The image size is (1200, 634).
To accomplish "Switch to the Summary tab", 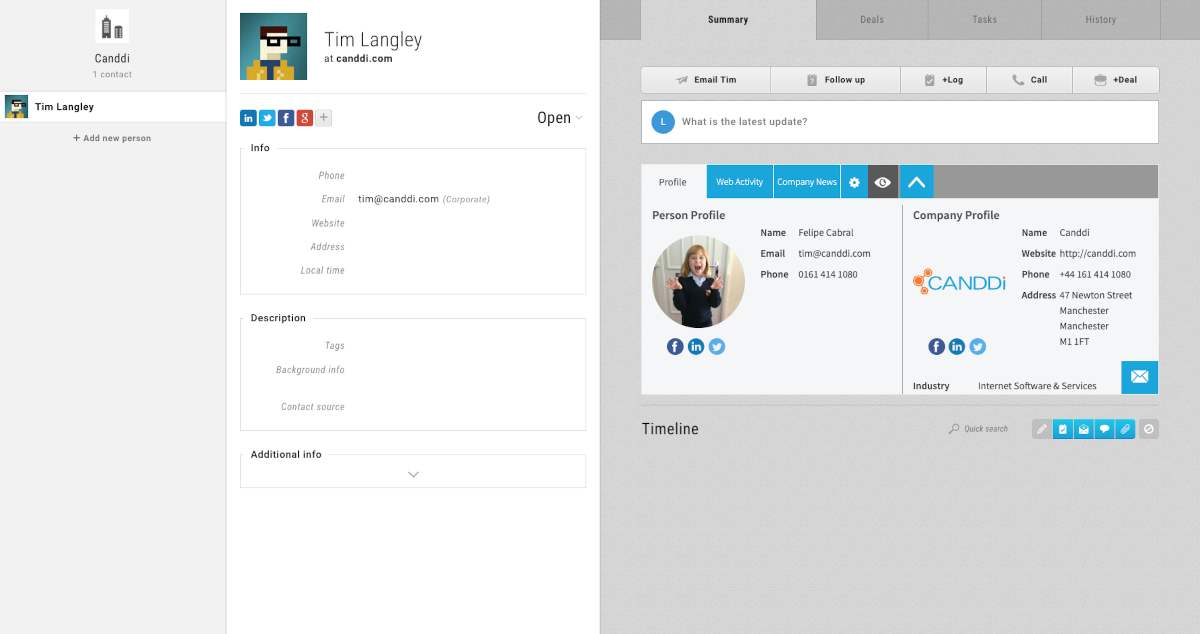I will coord(728,20).
